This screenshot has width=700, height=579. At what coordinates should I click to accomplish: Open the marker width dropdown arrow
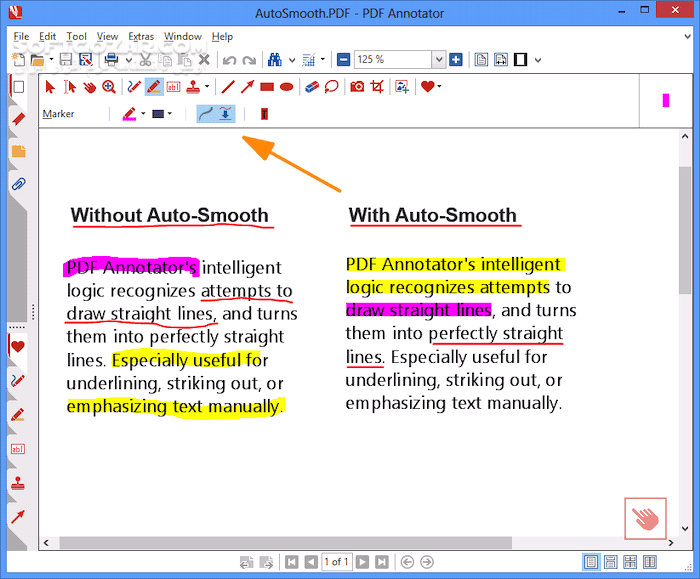[x=170, y=114]
